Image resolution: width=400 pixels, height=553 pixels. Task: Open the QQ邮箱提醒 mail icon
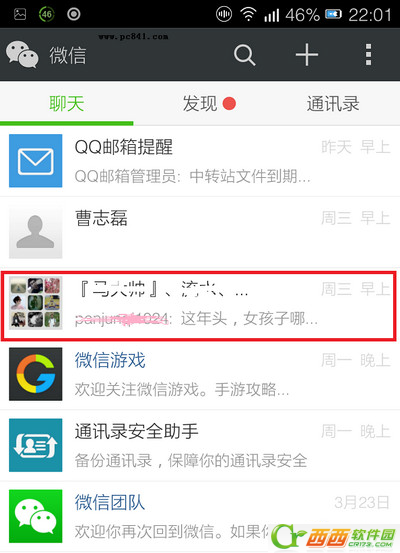click(36, 161)
